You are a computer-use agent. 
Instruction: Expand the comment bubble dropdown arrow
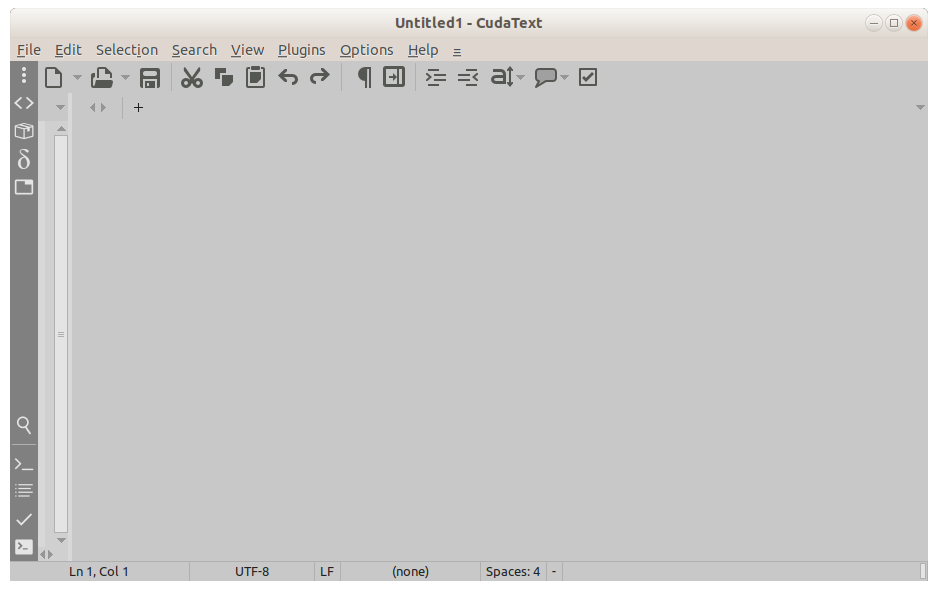coord(564,77)
